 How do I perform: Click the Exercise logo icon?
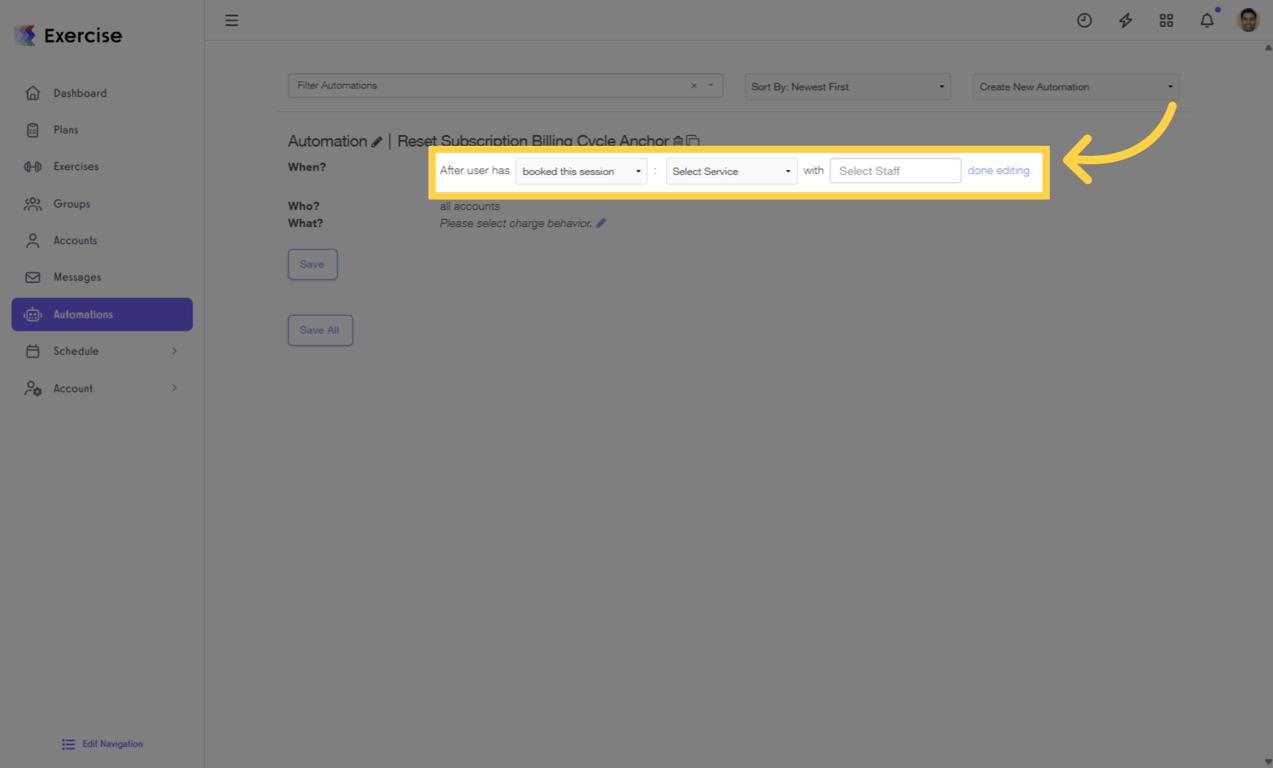[x=25, y=36]
